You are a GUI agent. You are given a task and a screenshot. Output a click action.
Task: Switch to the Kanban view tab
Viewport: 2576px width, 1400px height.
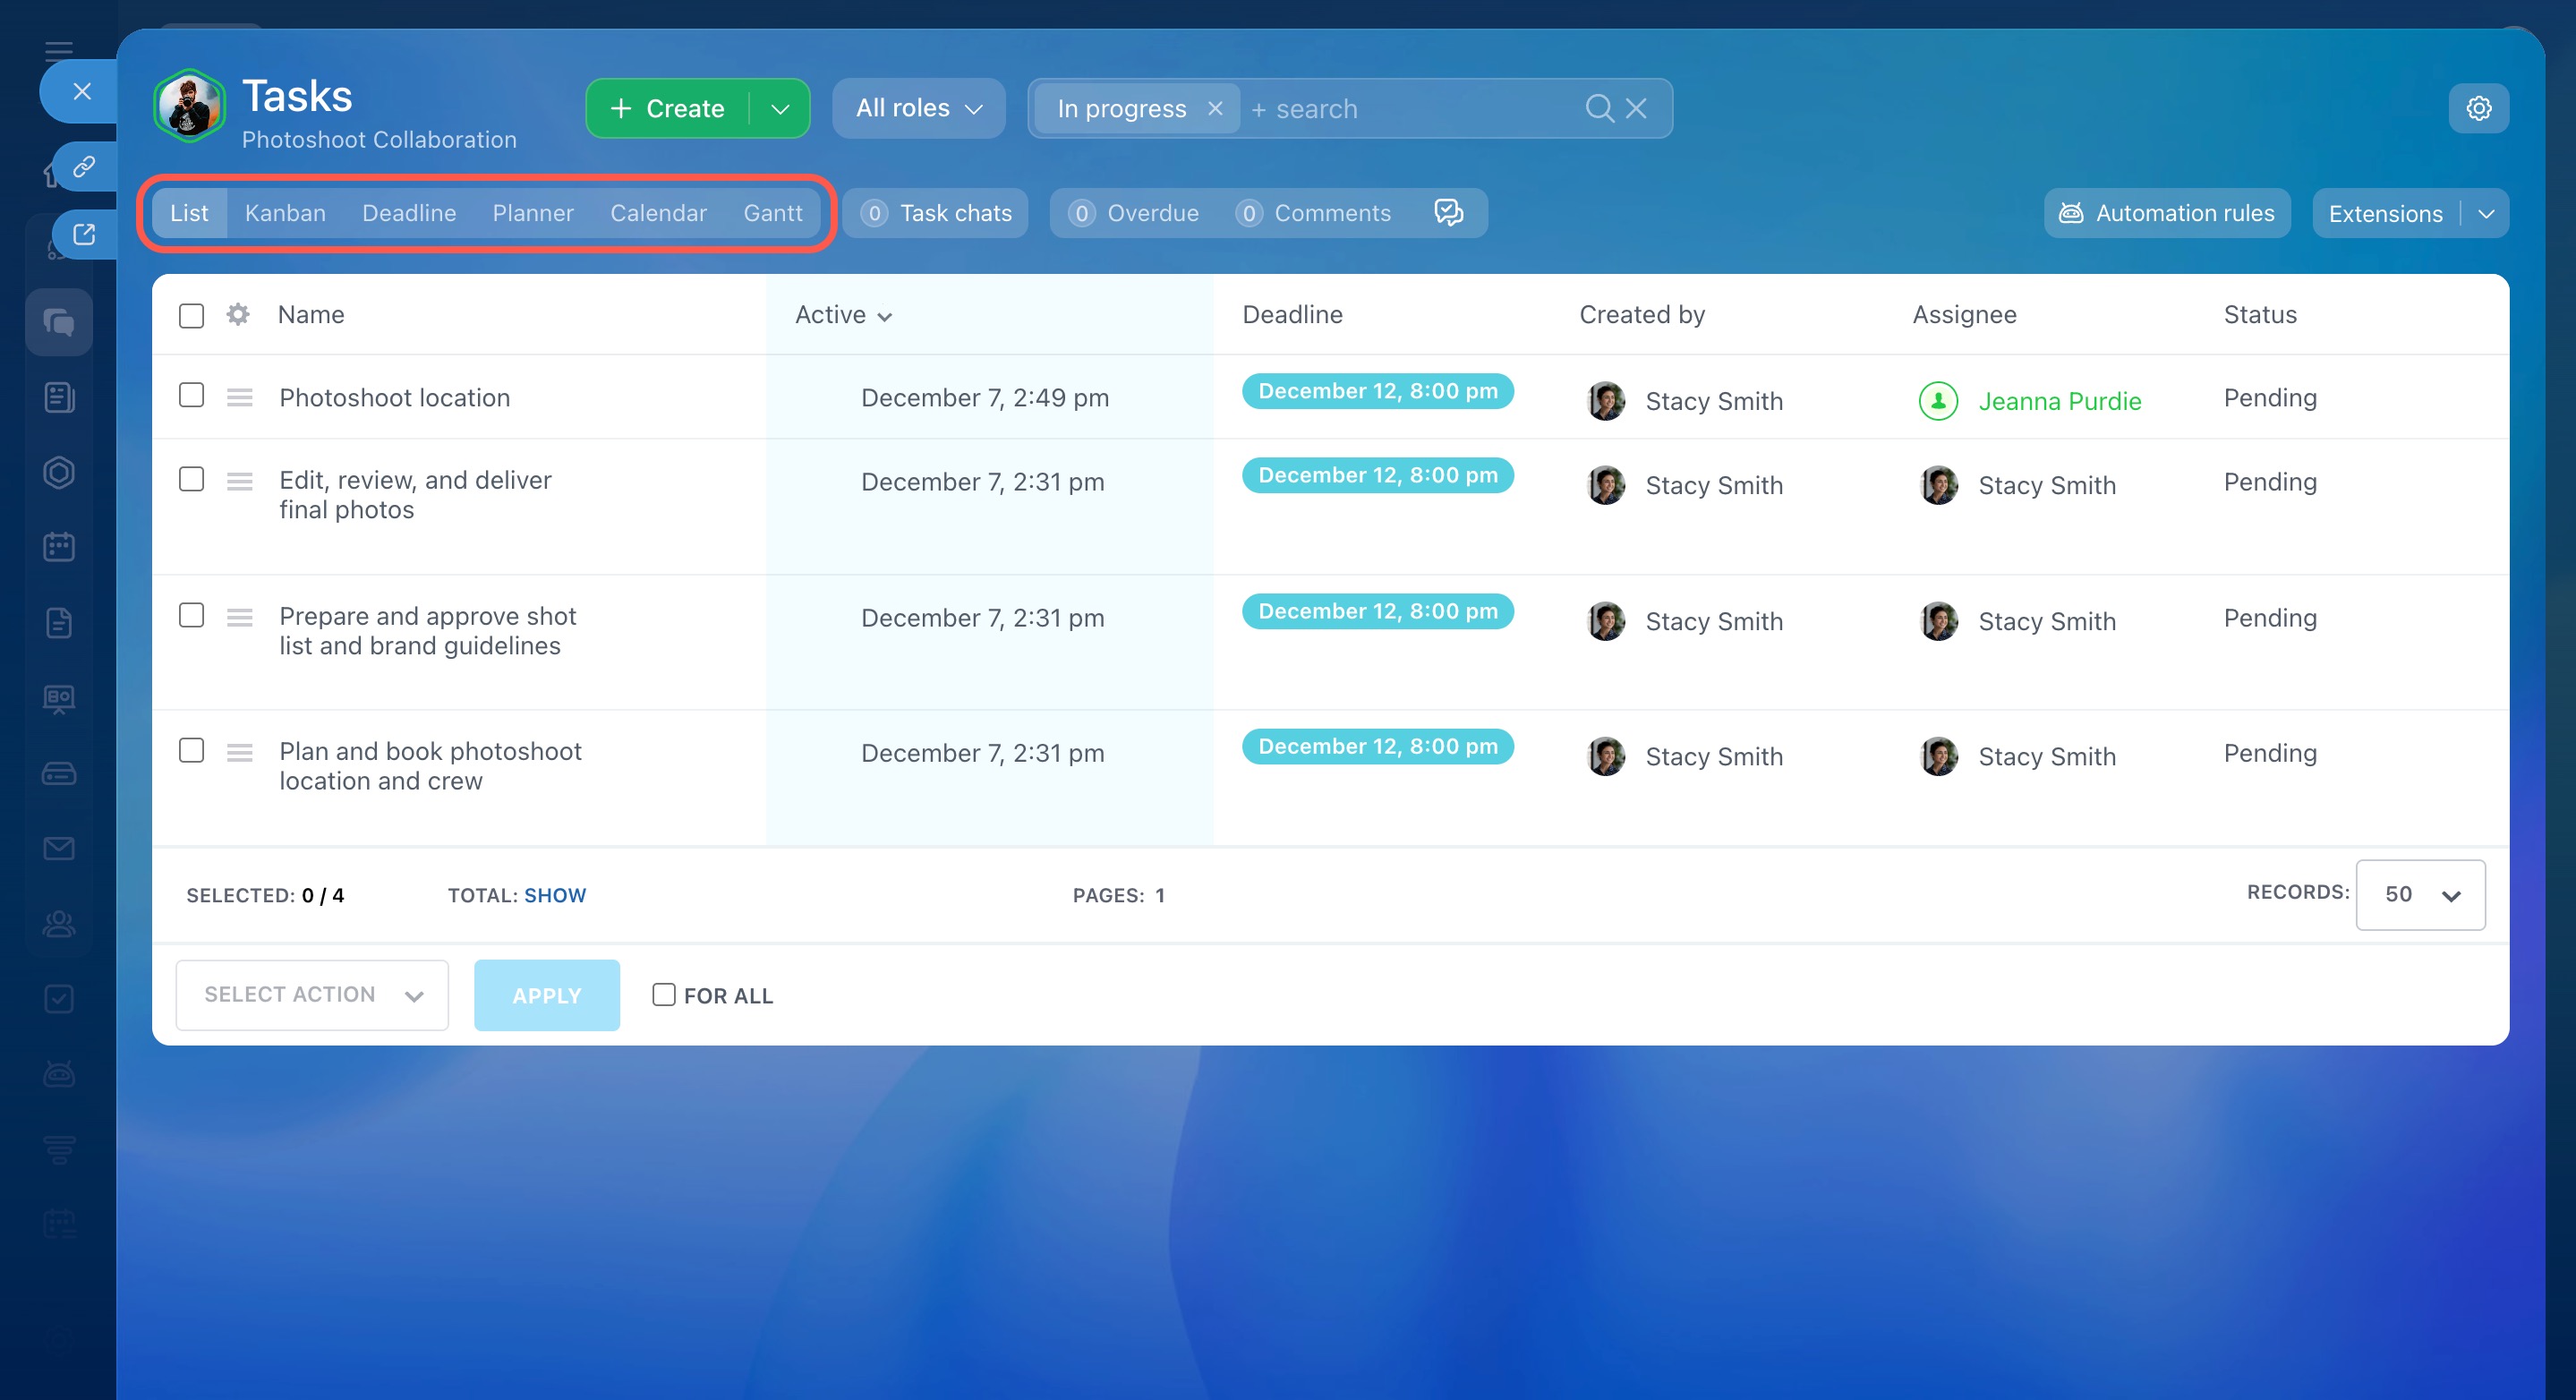(285, 213)
